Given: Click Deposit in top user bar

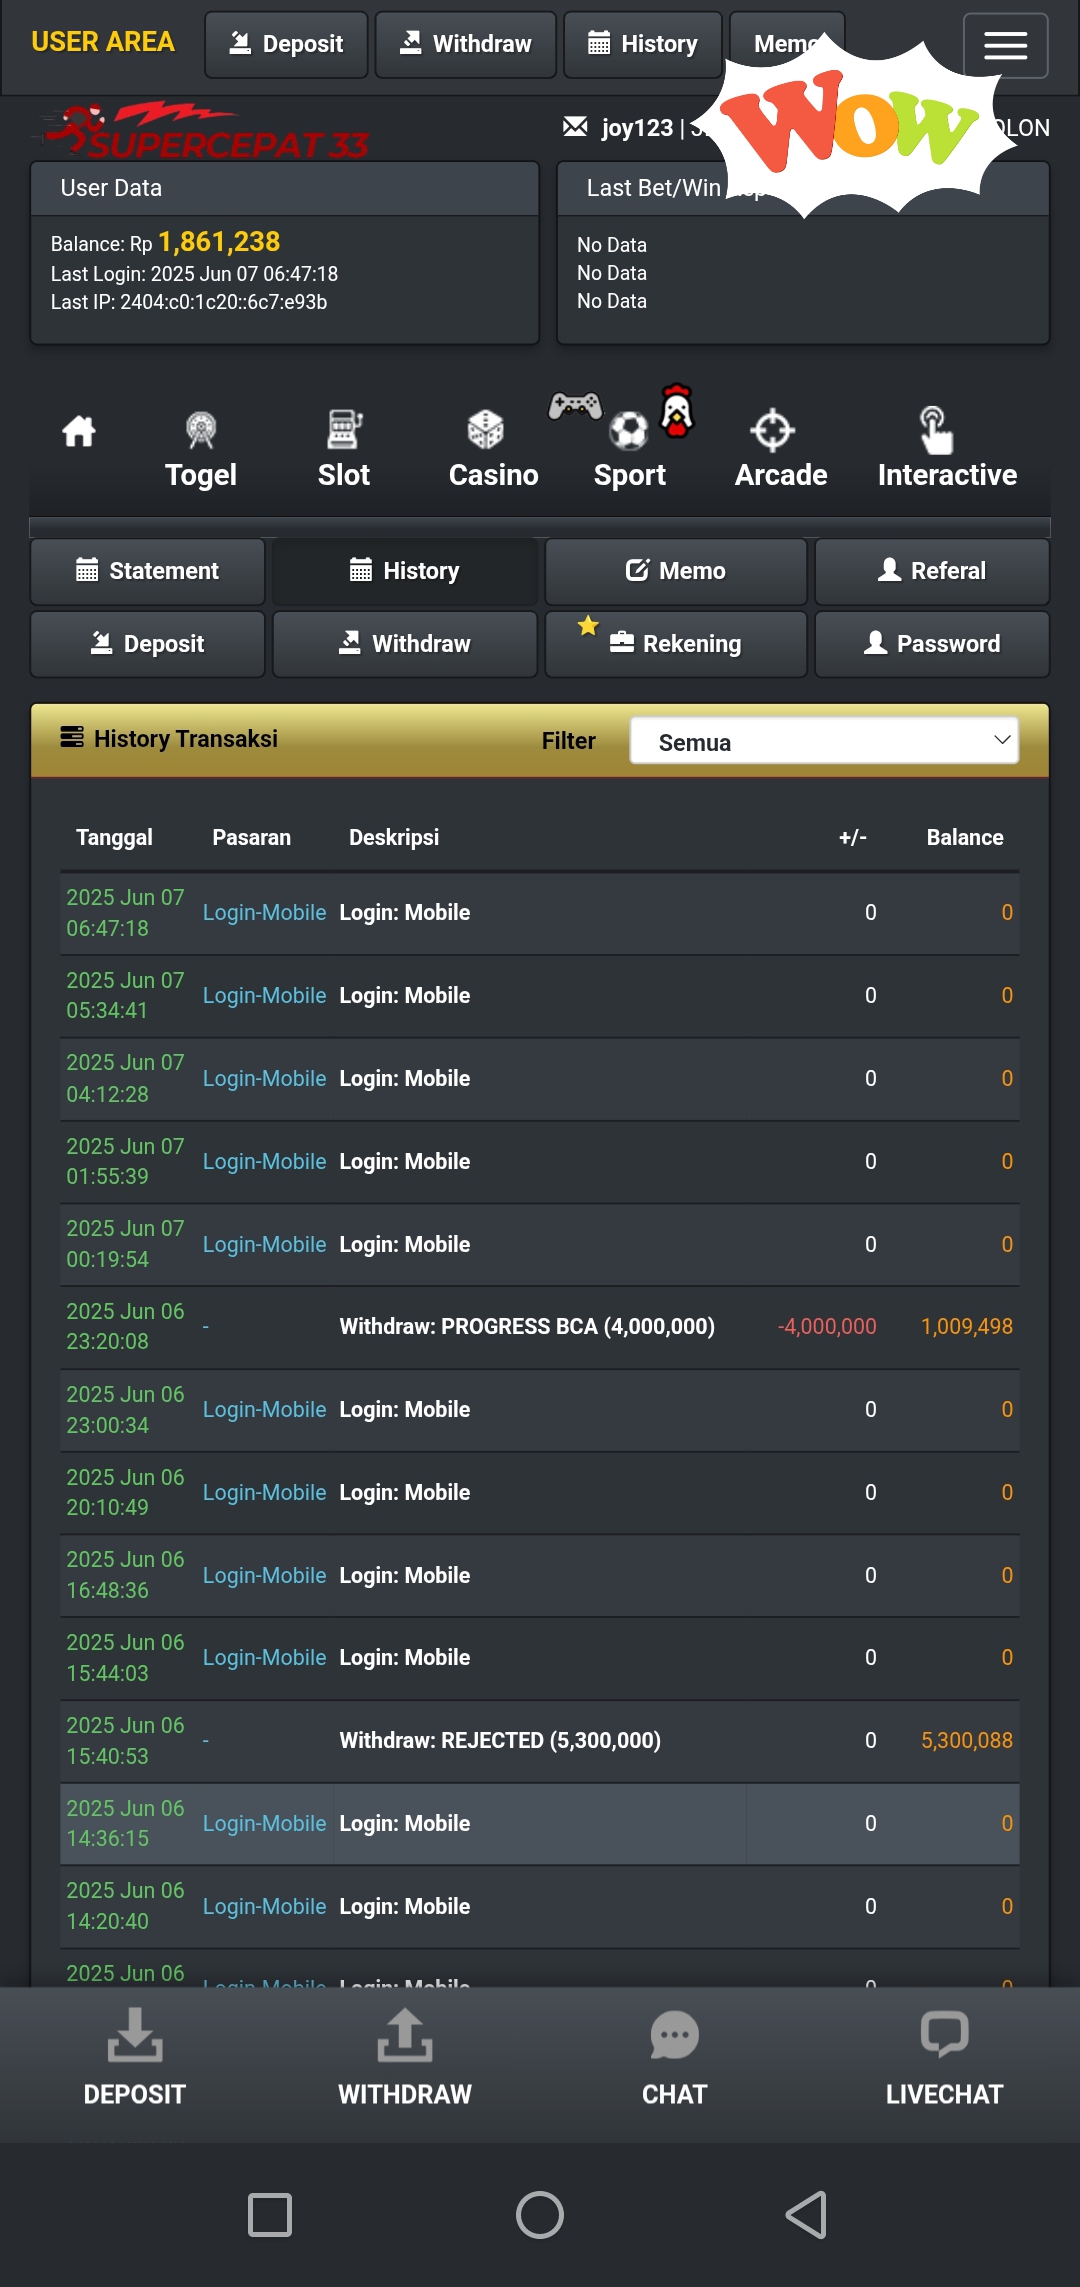Looking at the screenshot, I should coord(286,44).
